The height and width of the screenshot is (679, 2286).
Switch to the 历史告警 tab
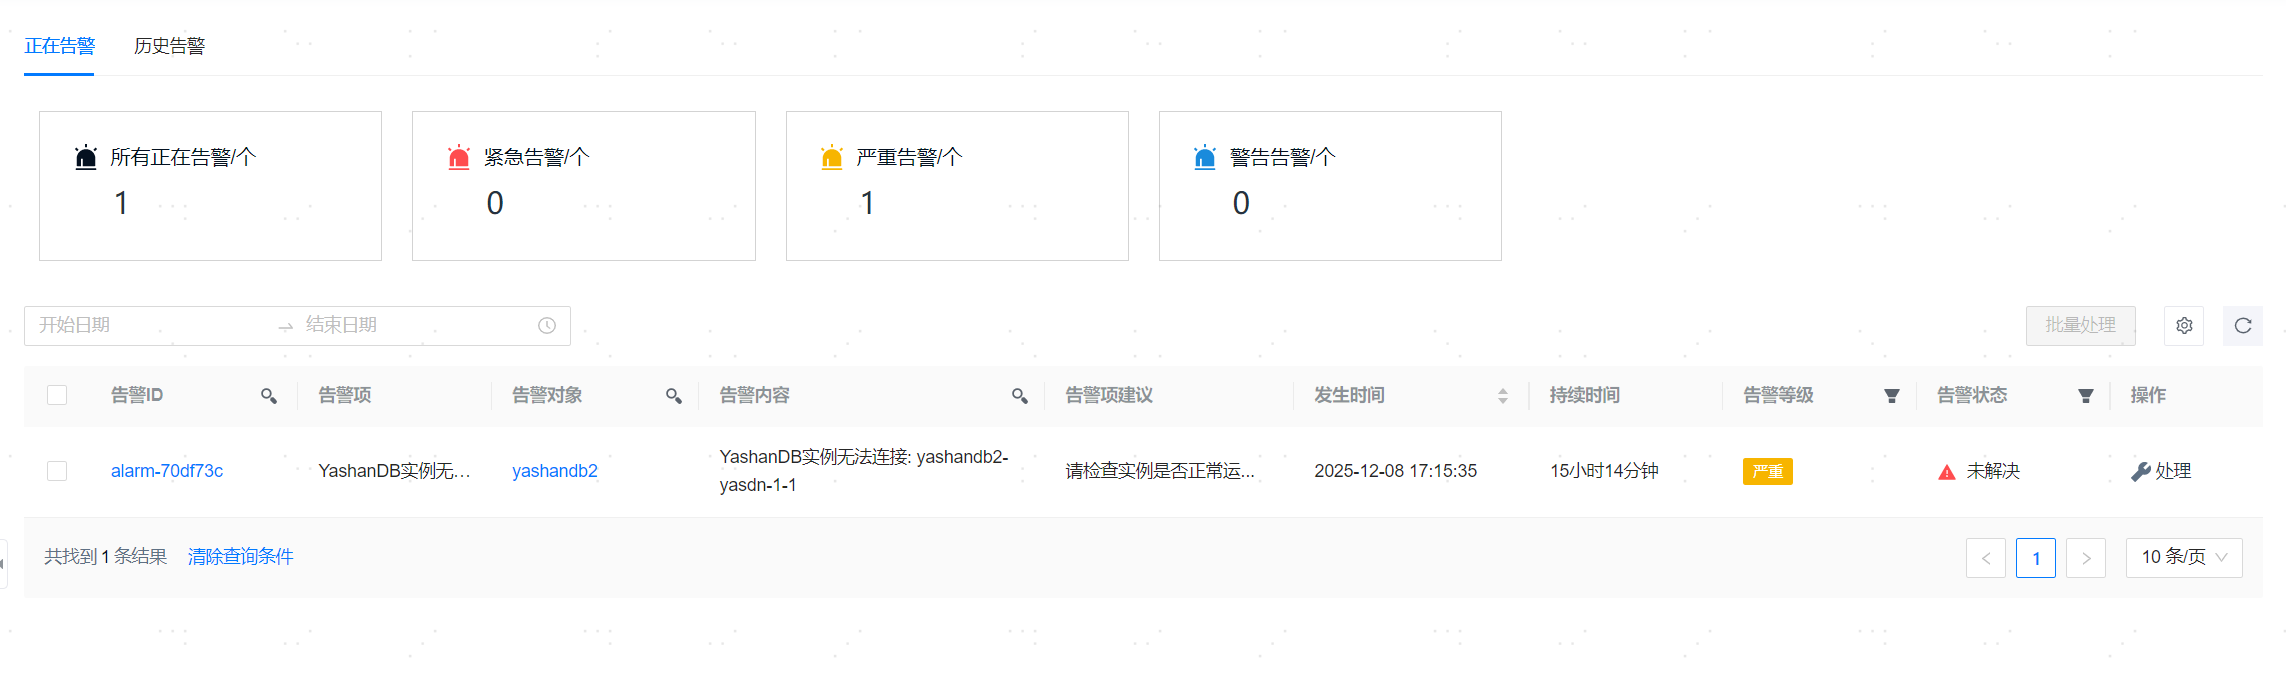coord(169,46)
